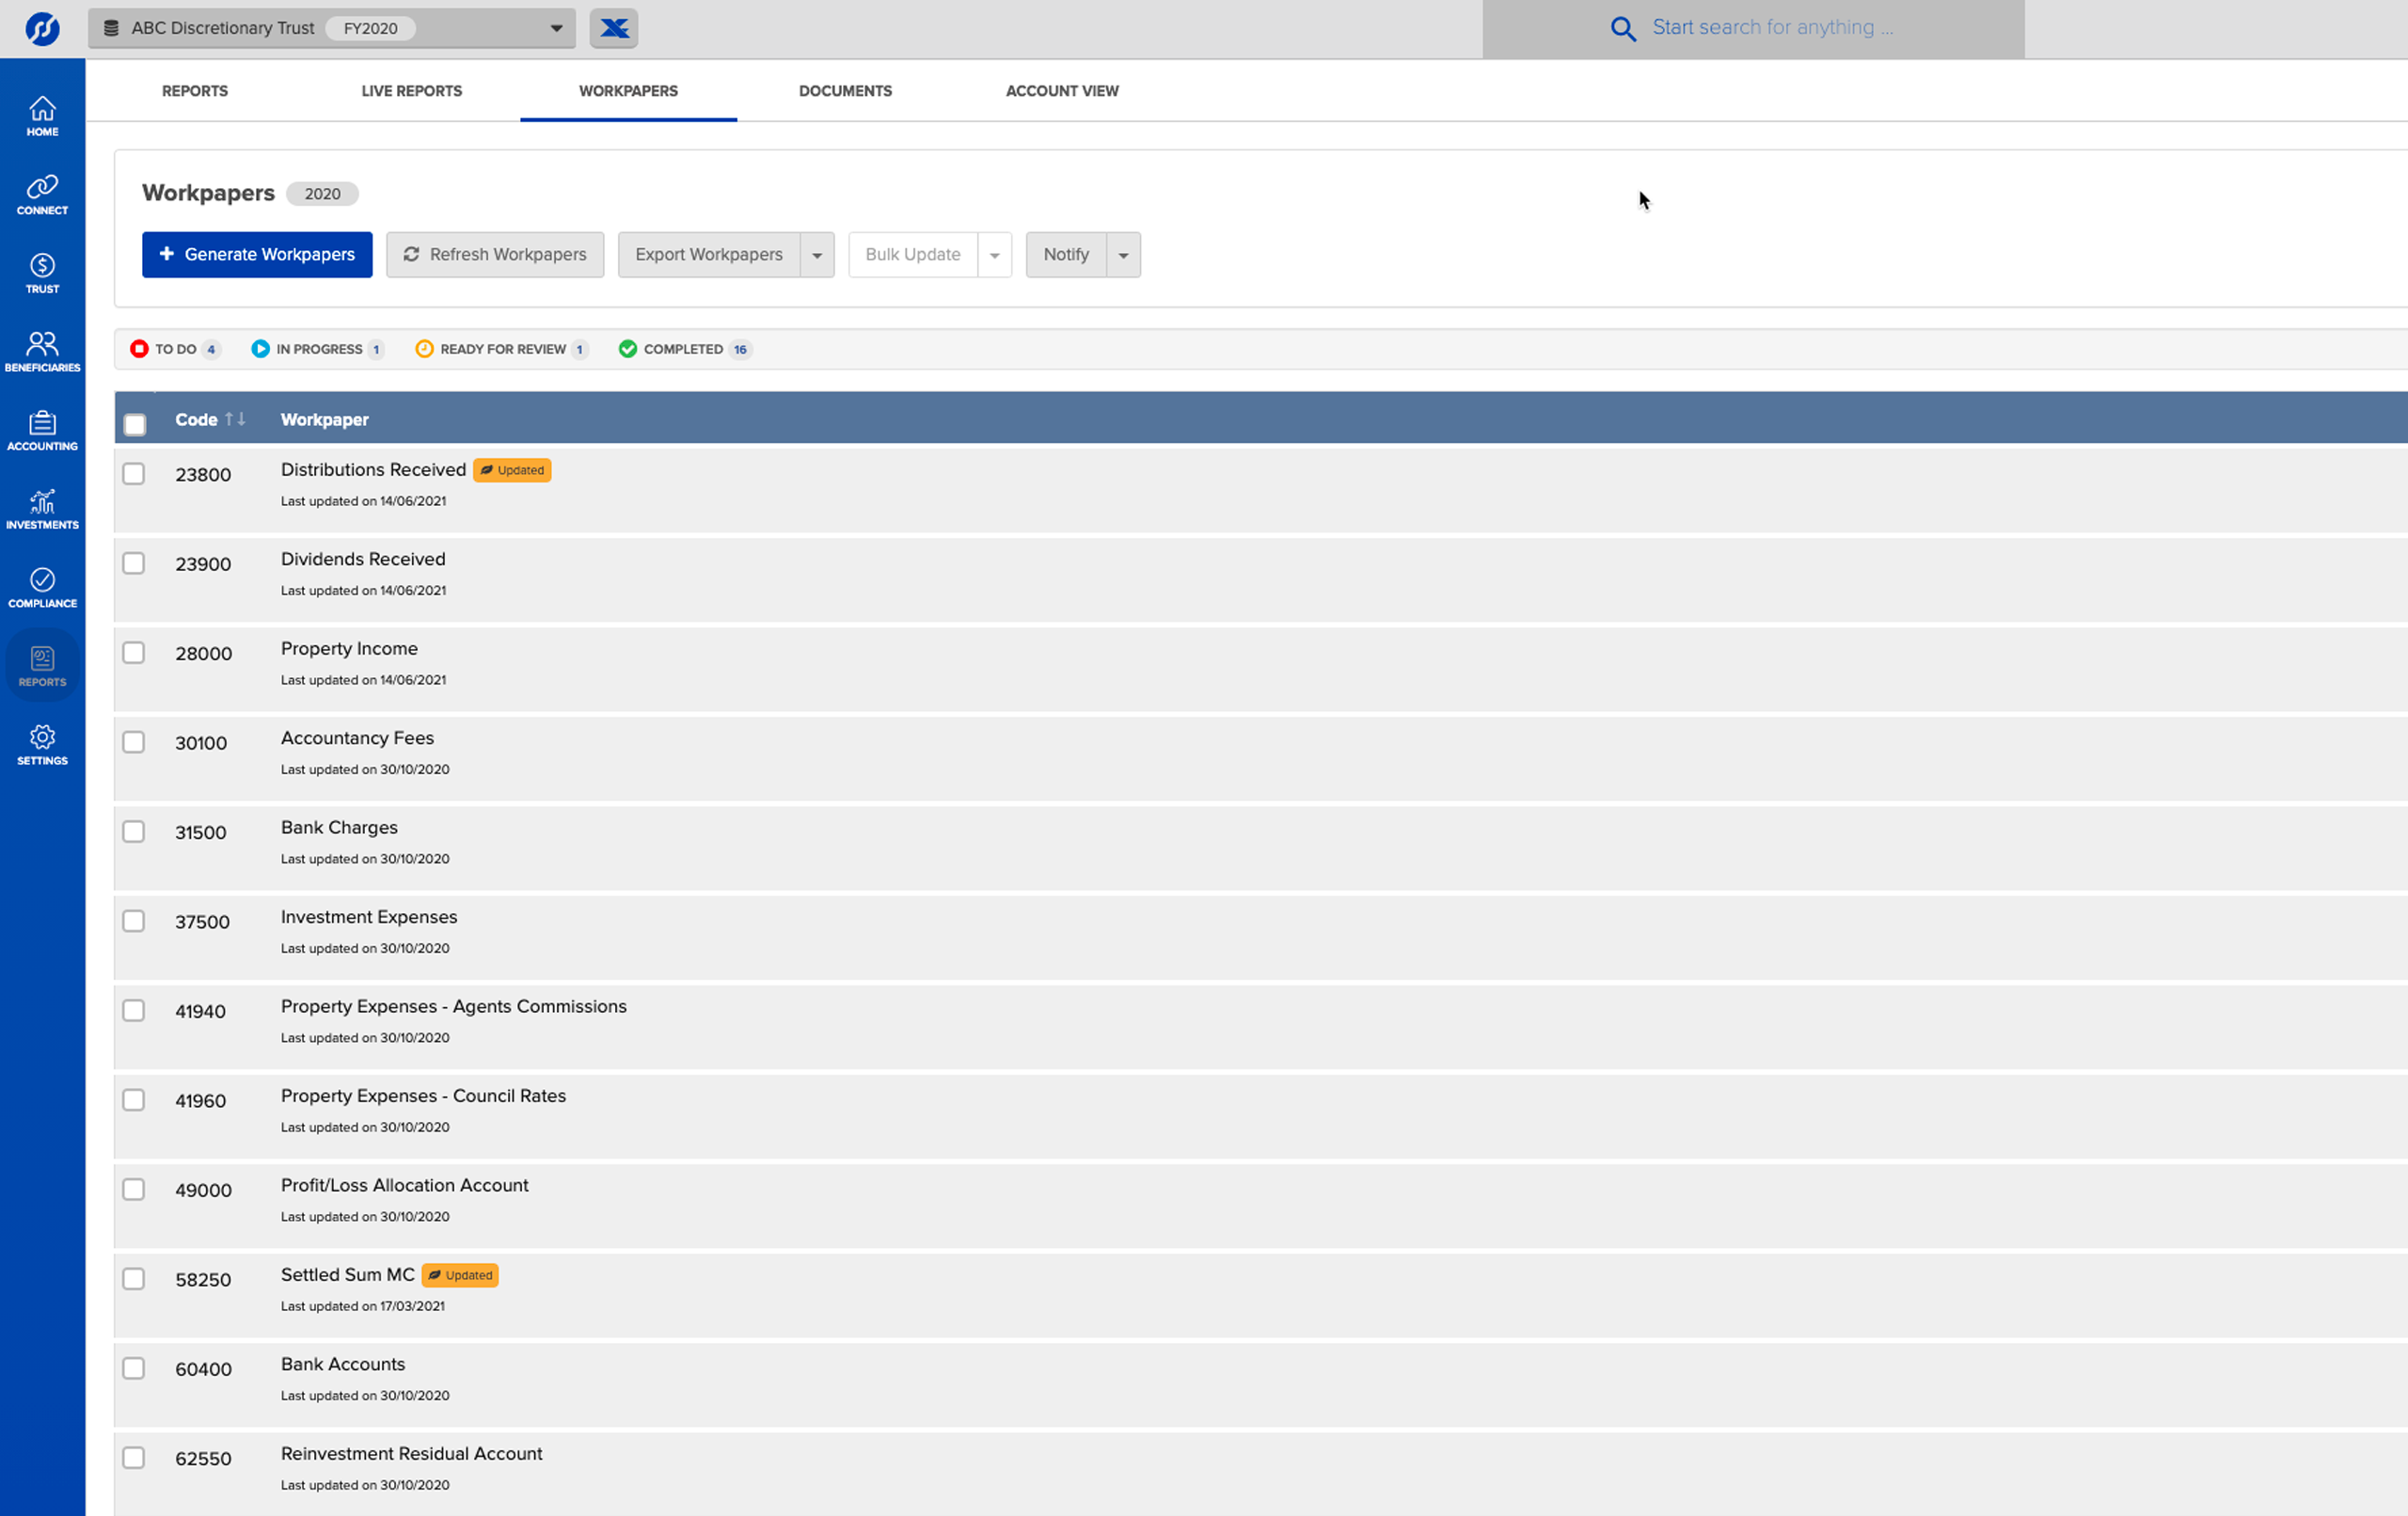This screenshot has width=2408, height=1516.
Task: Open the Accounting briefcase icon
Action: click(x=42, y=430)
